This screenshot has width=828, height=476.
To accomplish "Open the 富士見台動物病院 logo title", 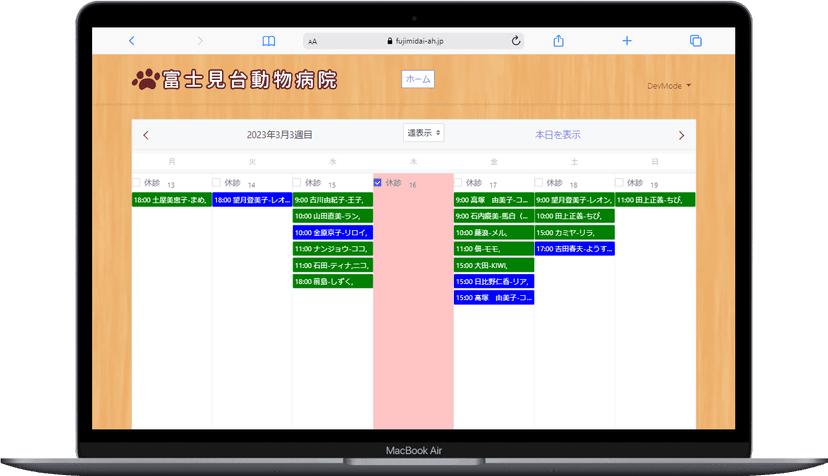I will tap(234, 80).
